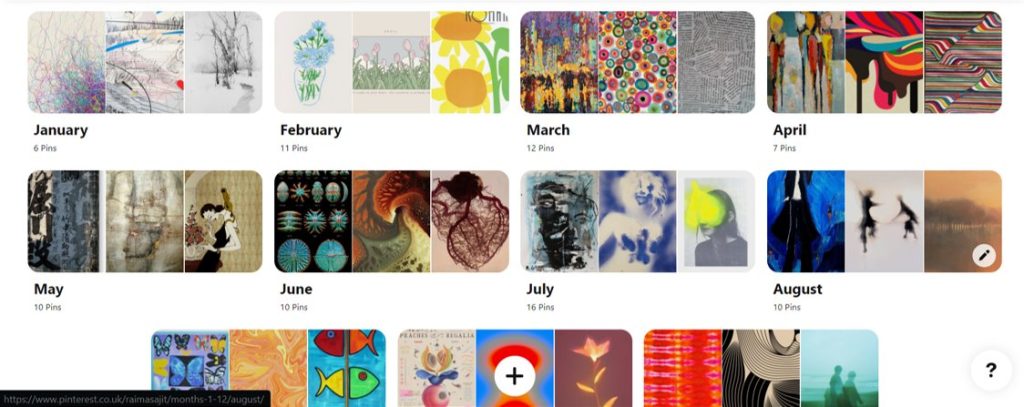Open the January board title
This screenshot has width=1024, height=407.
pyautogui.click(x=61, y=130)
